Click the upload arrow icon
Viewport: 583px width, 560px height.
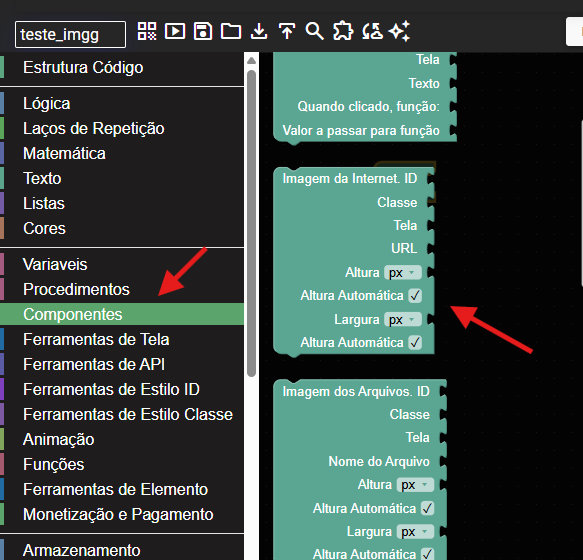pyautogui.click(x=287, y=31)
